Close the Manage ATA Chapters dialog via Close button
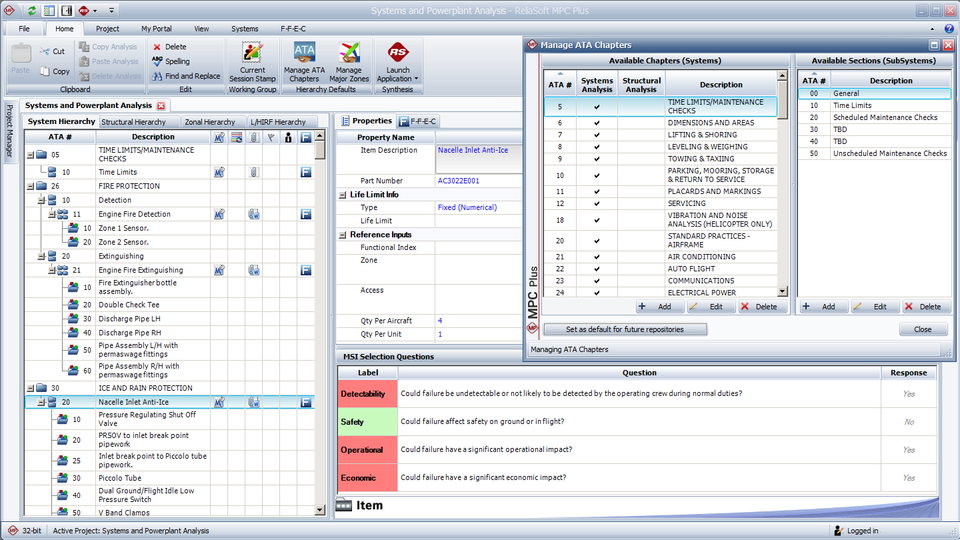The height and width of the screenshot is (540, 960). click(x=923, y=329)
